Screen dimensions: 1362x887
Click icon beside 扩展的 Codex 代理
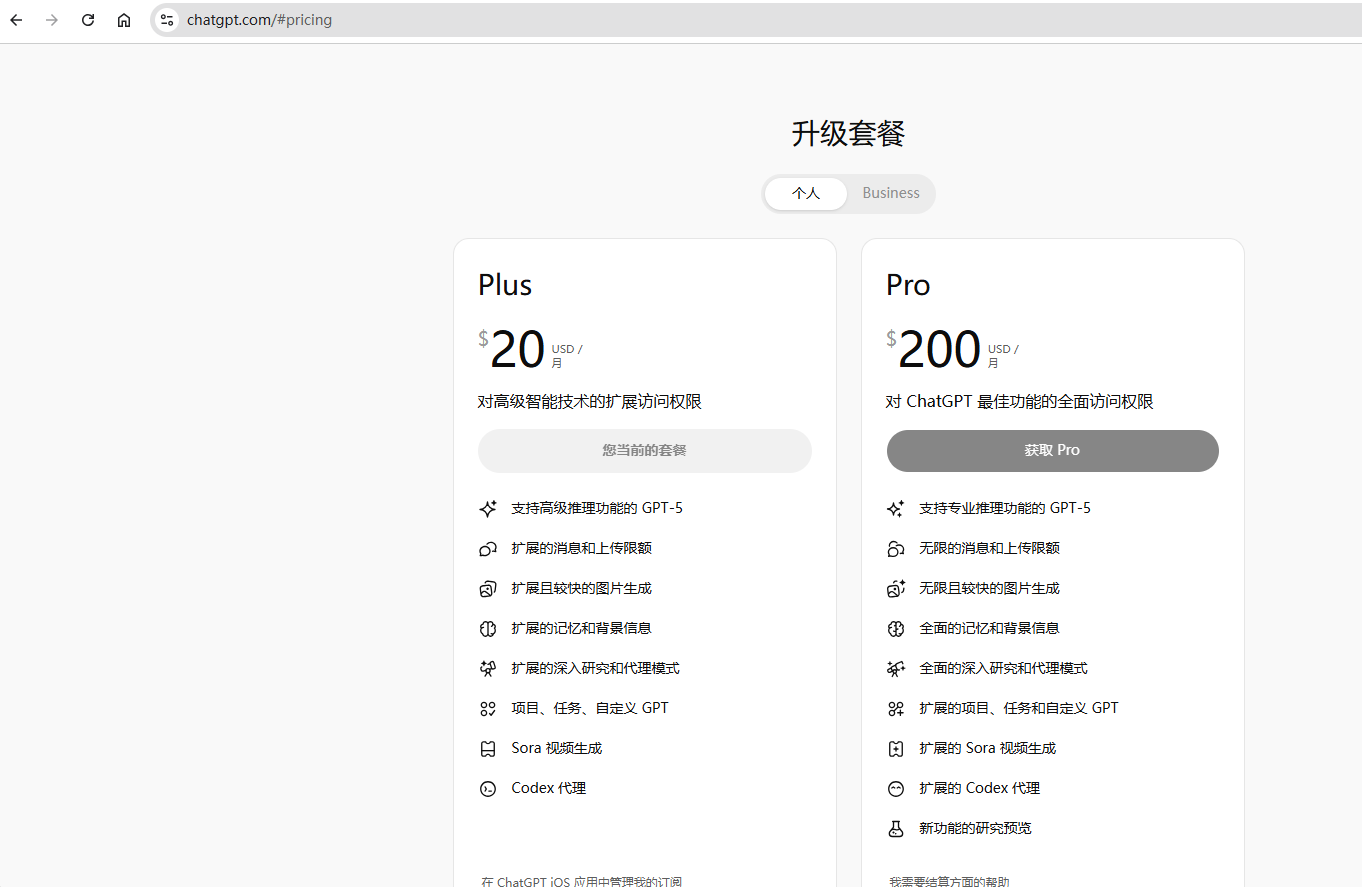[x=896, y=789]
